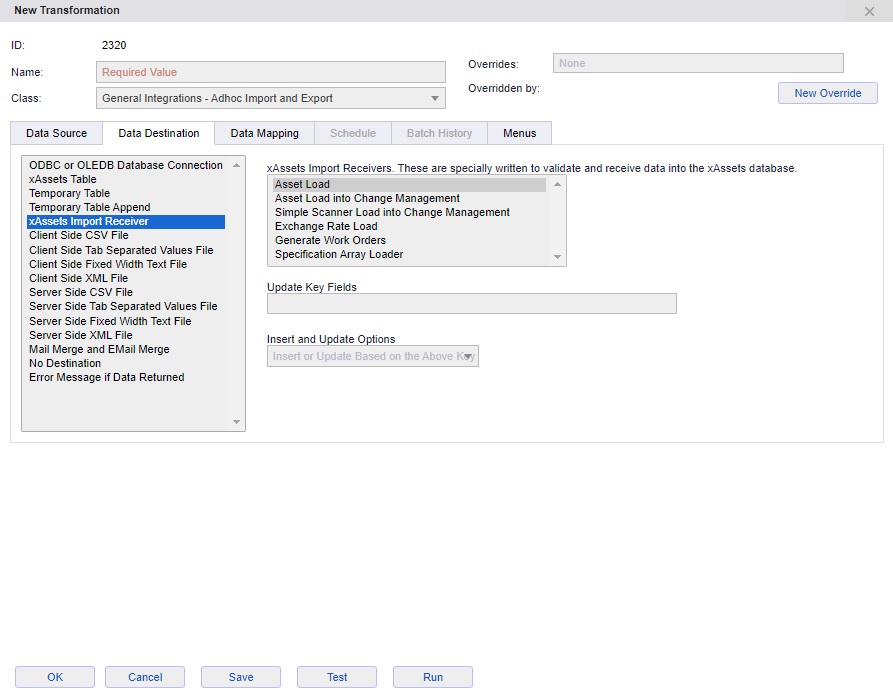Screen dimensions: 893x700
Task: Run the transformation
Action: pos(432,677)
